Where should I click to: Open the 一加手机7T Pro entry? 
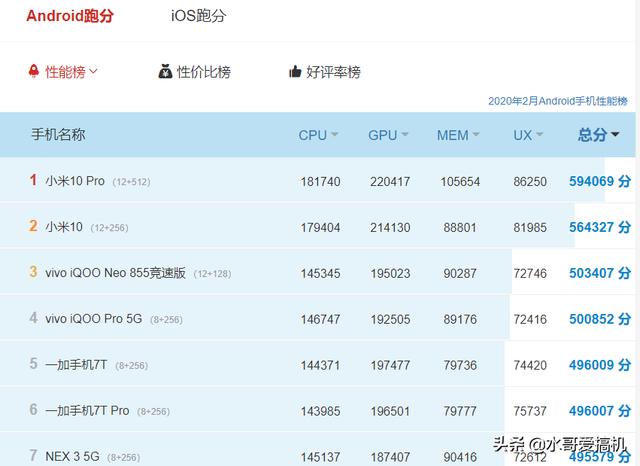87,411
